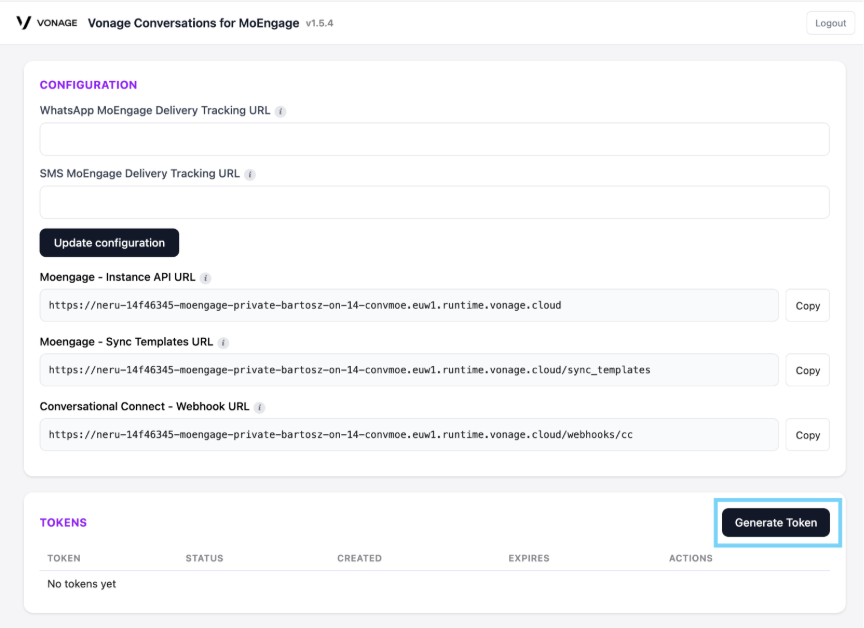The height and width of the screenshot is (628, 864).
Task: Click the version label v1.5.4
Action: click(320, 23)
